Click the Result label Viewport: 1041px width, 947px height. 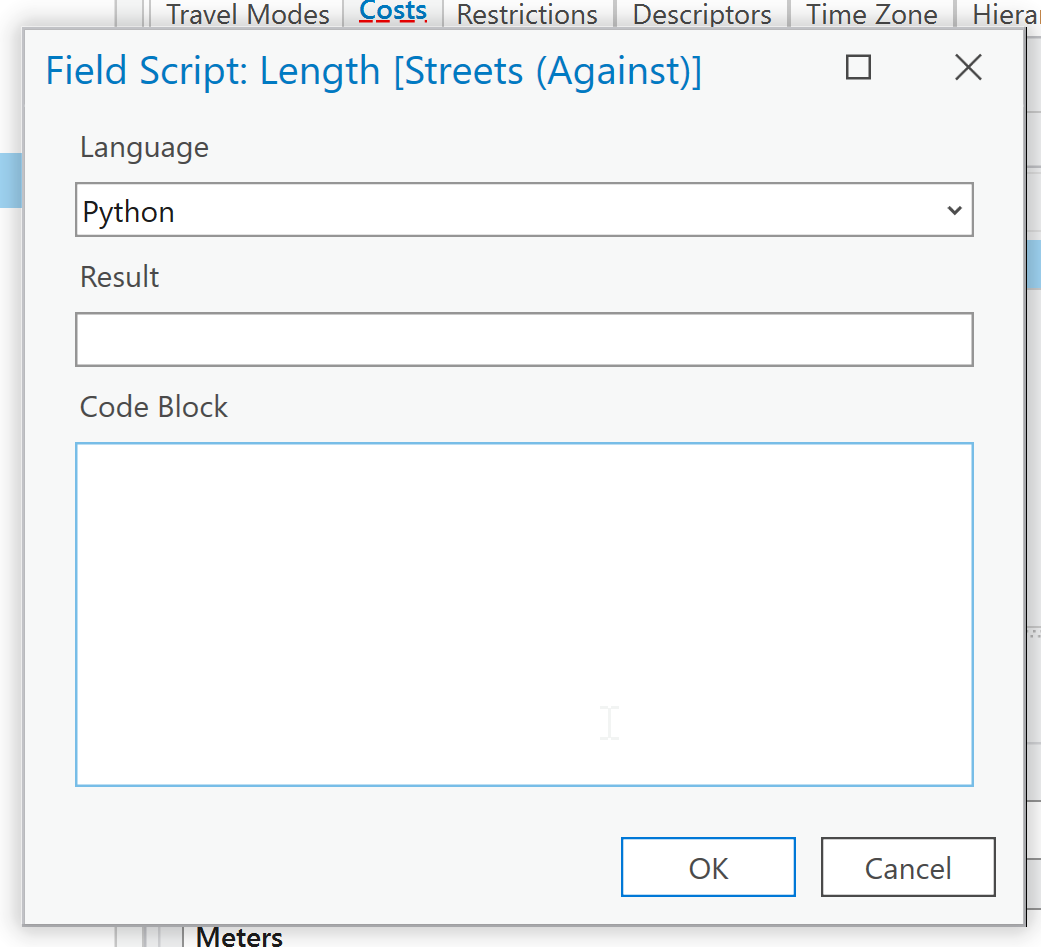119,277
